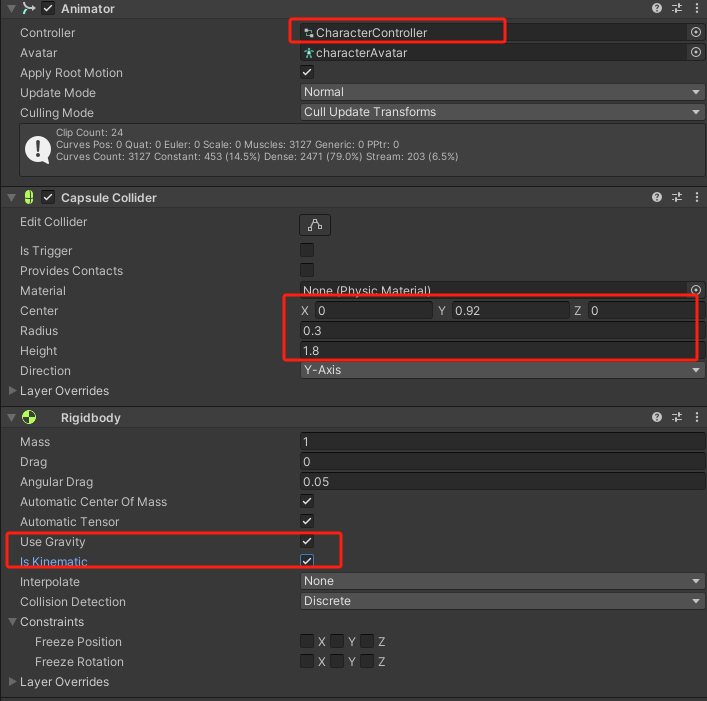Screen dimensions: 707x701
Task: Check Freeze Rotation Z checkbox
Action: click(x=367, y=661)
